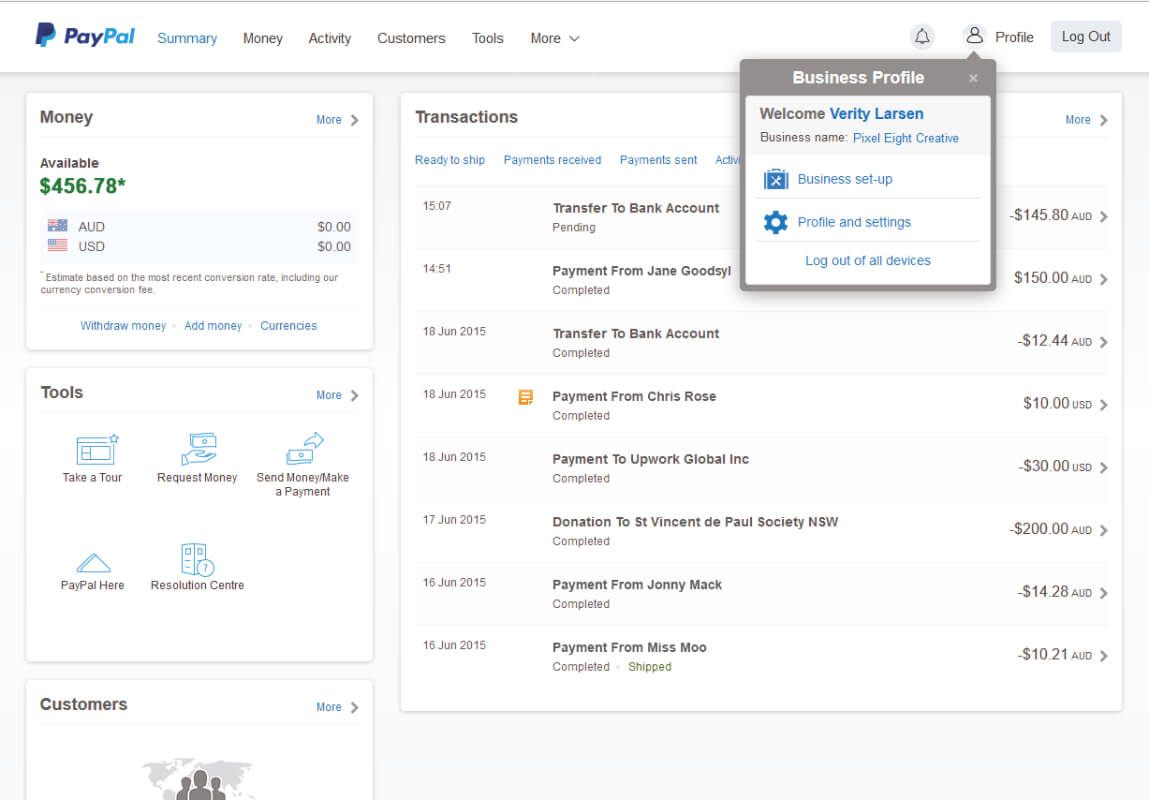
Task: Click the Pixel Eight Creative business name
Action: click(906, 138)
